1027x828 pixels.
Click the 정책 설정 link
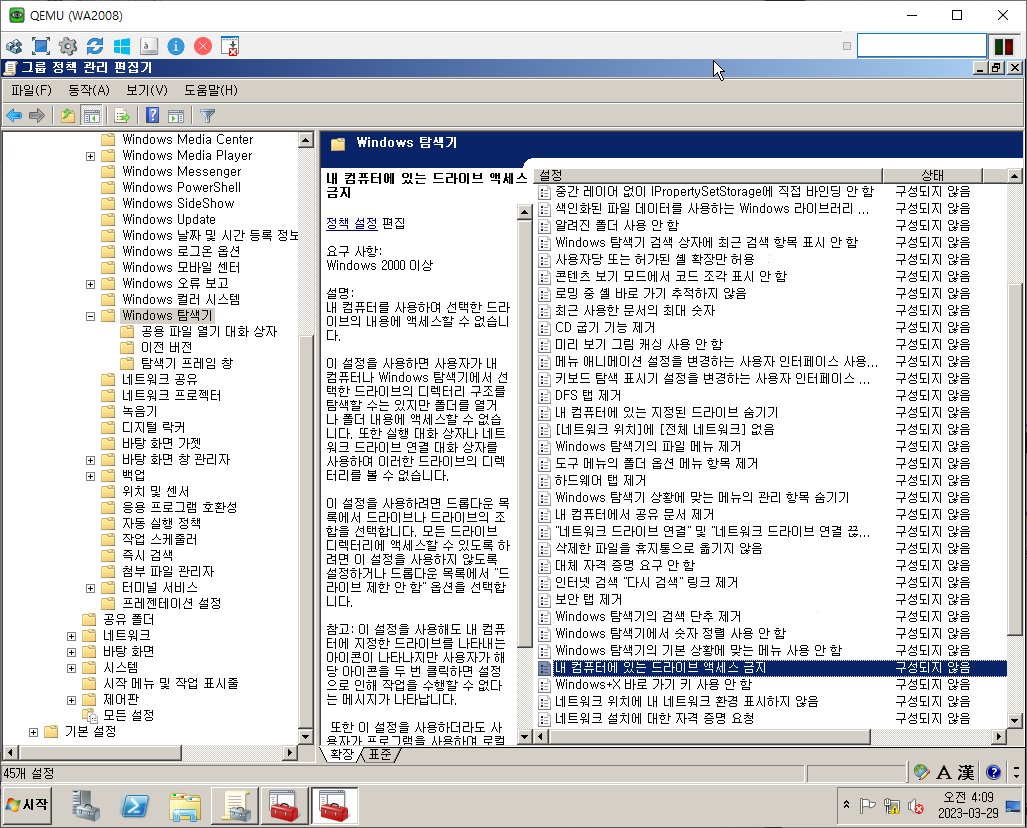click(x=352, y=223)
